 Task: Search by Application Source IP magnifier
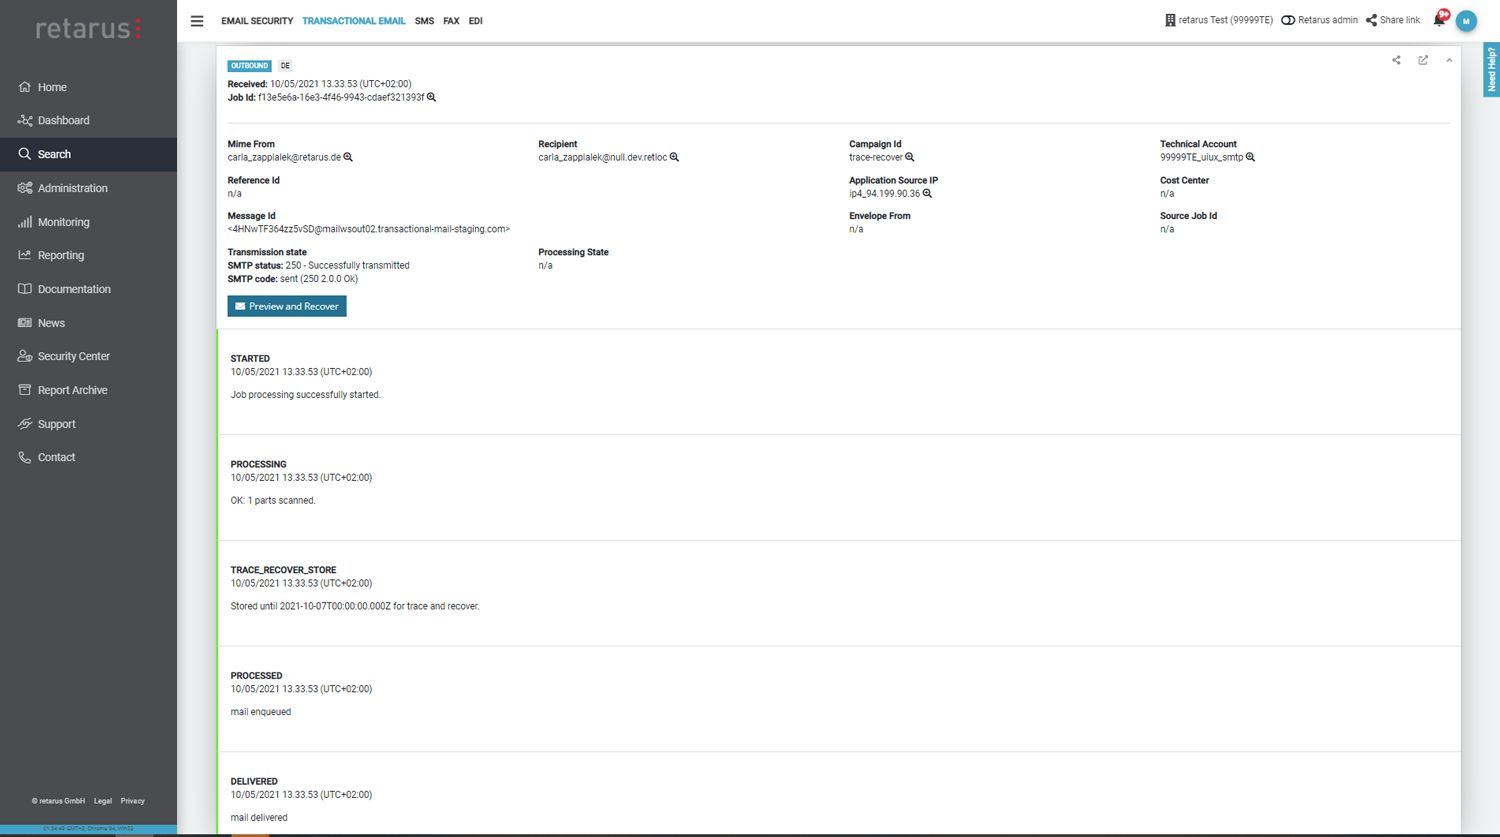click(x=927, y=193)
